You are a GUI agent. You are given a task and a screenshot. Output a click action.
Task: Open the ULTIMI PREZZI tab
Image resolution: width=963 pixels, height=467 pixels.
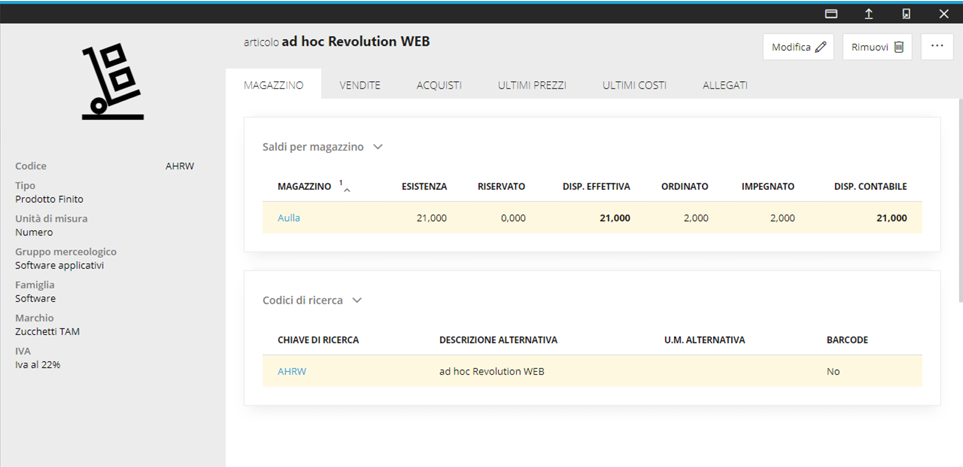point(532,85)
